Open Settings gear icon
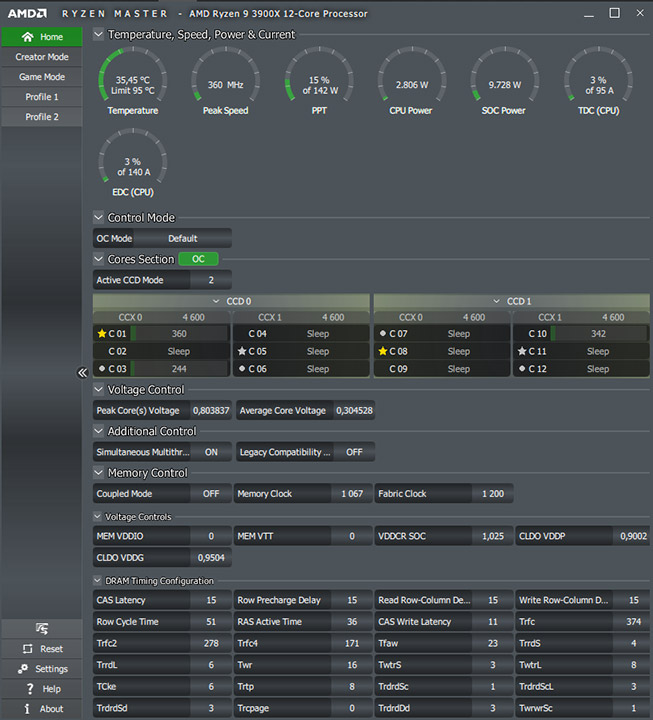Image resolution: width=653 pixels, height=720 pixels. pyautogui.click(x=23, y=669)
